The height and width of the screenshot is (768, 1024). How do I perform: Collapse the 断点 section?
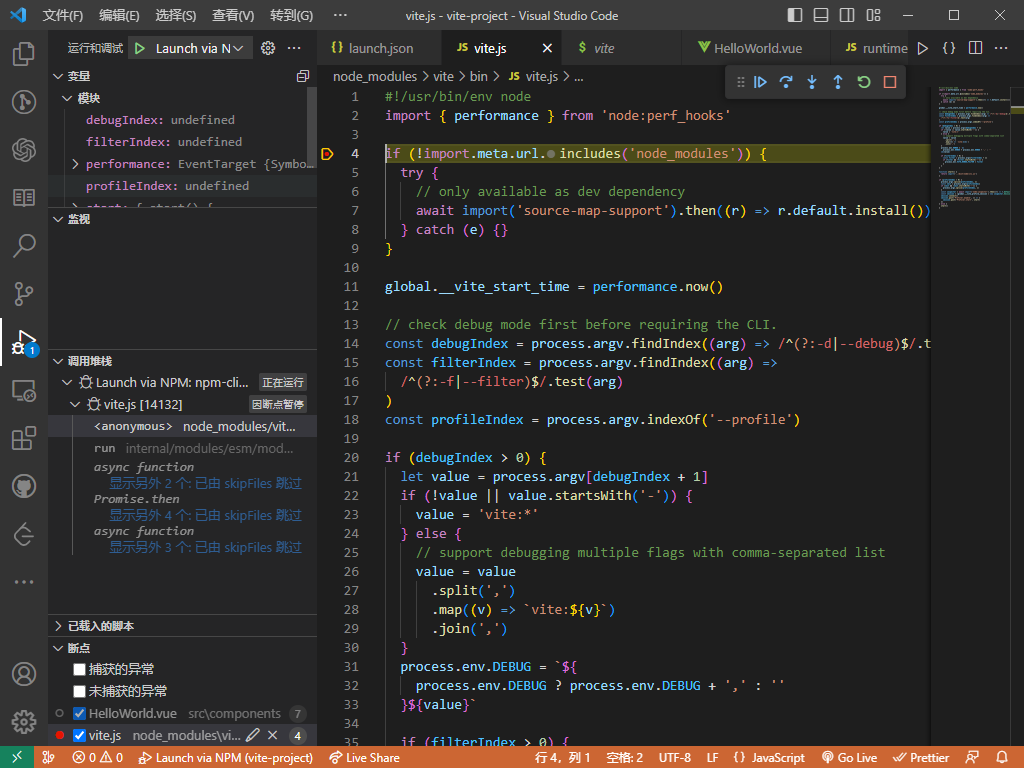pos(58,648)
